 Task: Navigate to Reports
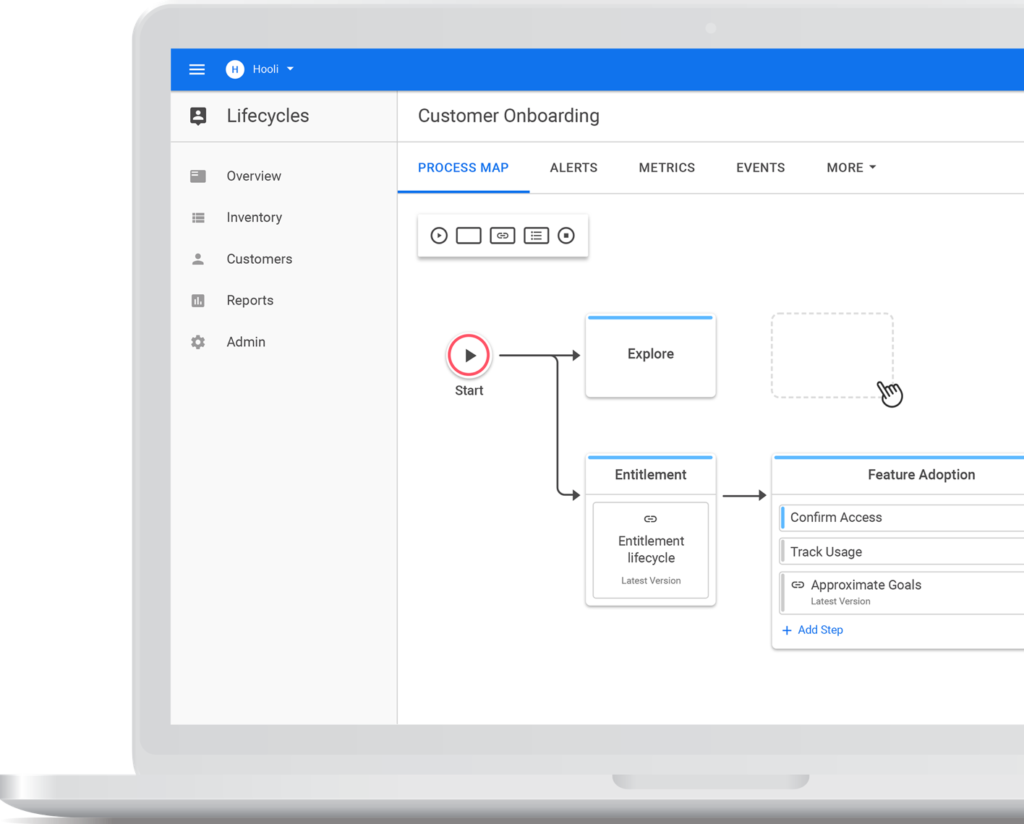click(250, 300)
